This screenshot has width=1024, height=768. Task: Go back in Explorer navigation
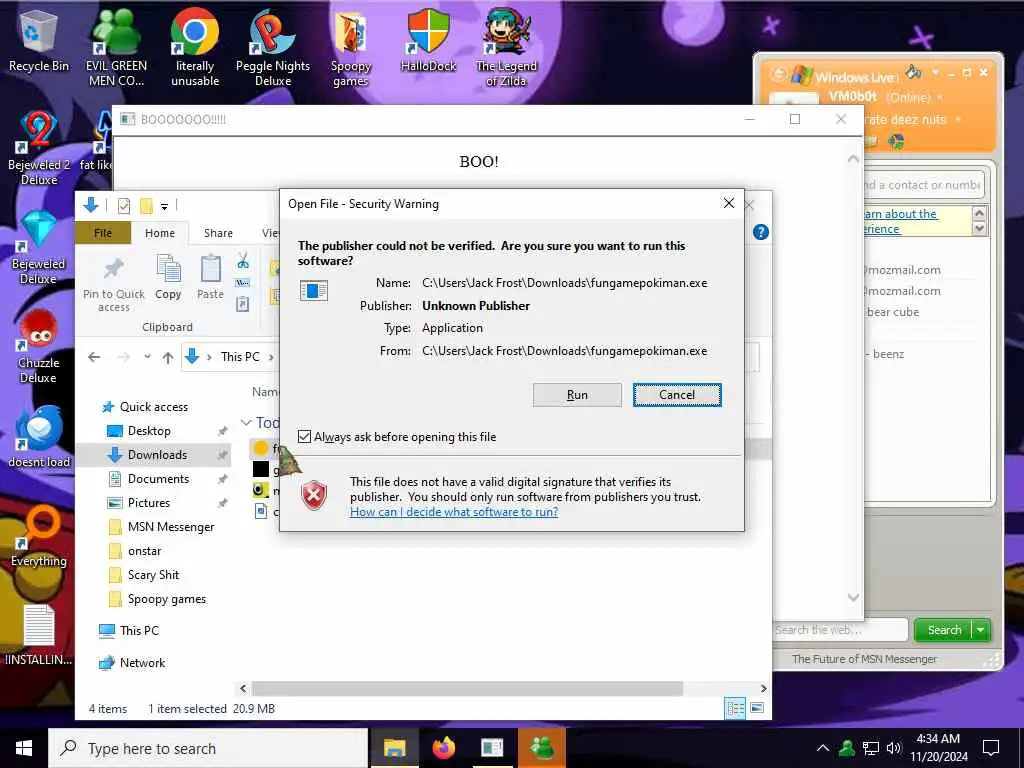(x=94, y=357)
